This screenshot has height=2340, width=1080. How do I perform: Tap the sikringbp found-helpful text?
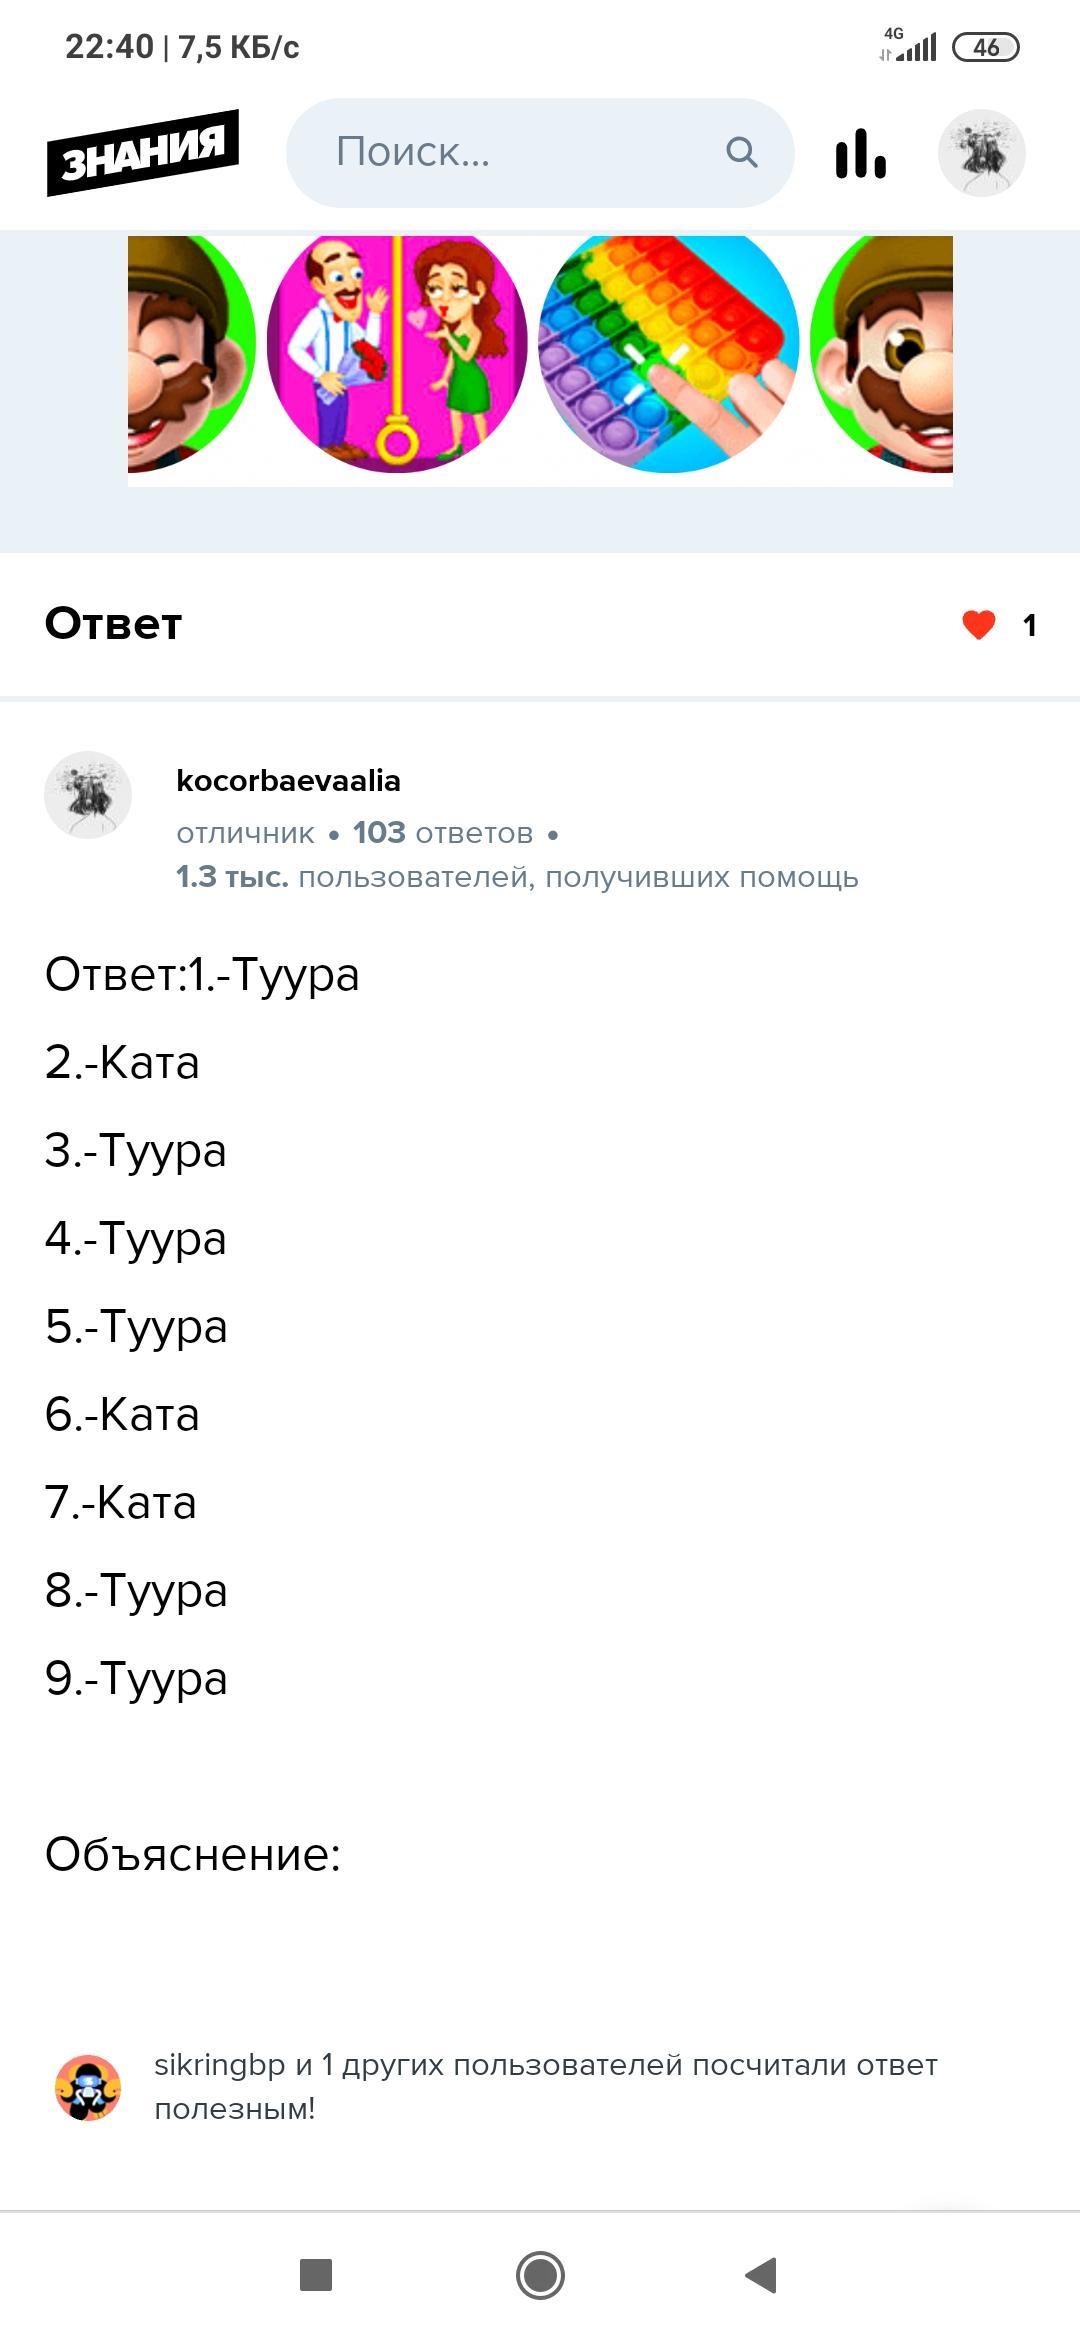(x=545, y=2086)
